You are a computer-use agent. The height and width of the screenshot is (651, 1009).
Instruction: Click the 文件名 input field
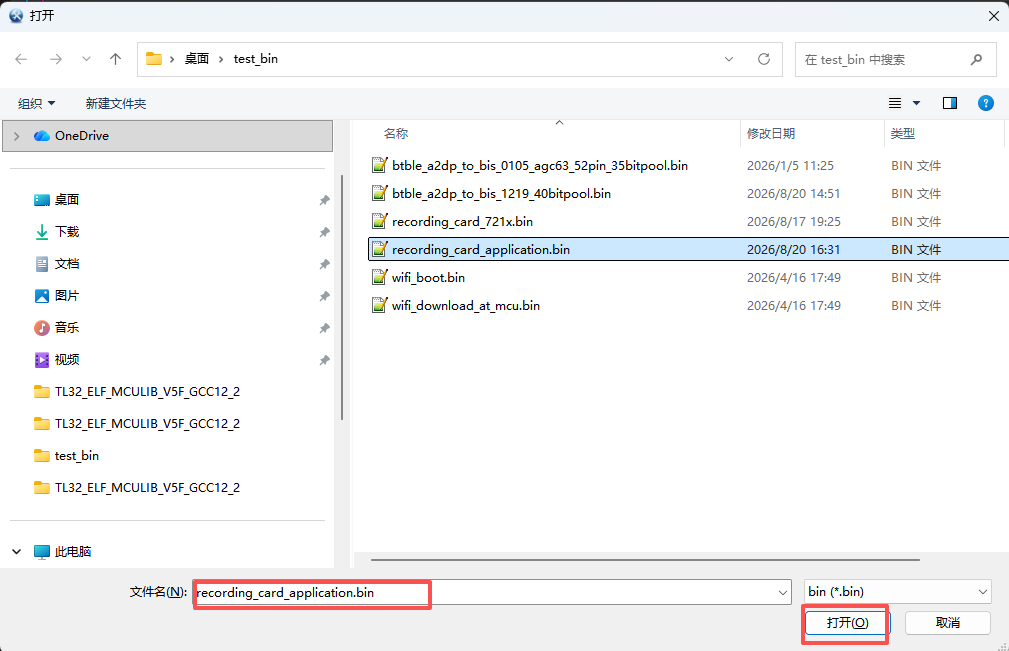point(492,592)
